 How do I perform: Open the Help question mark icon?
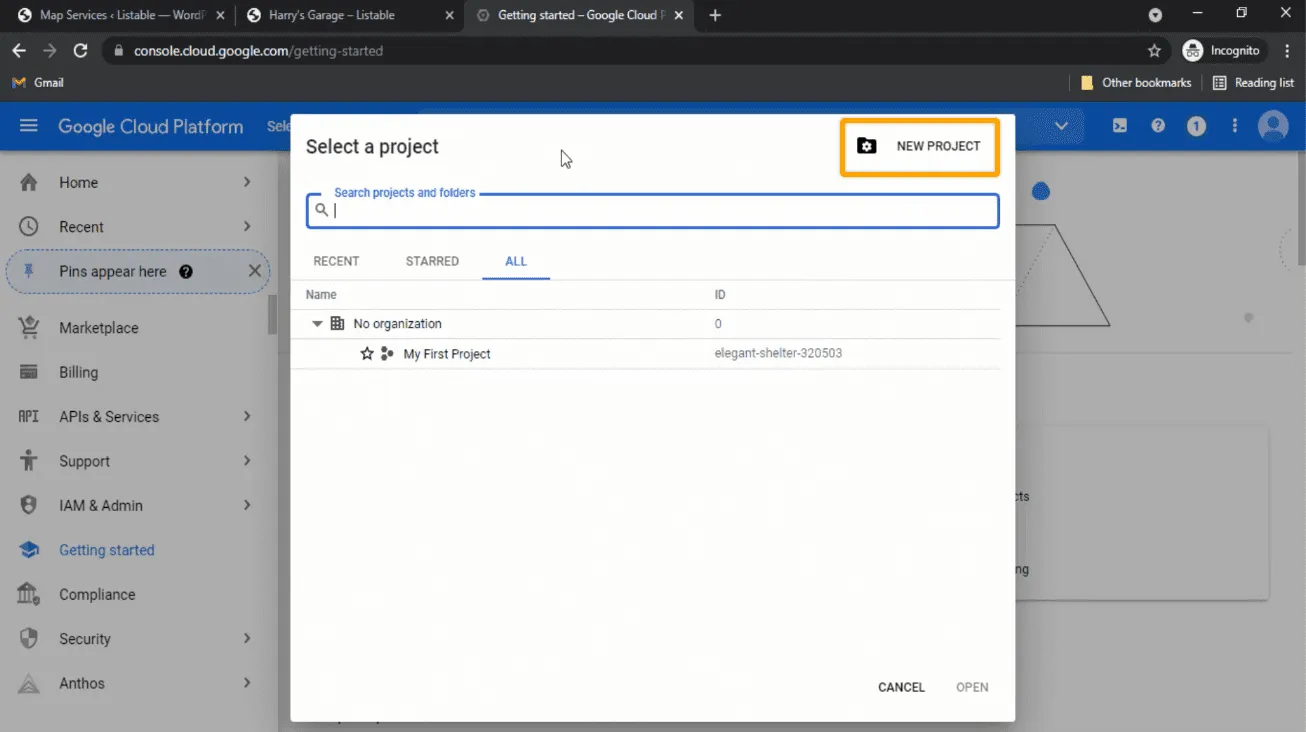tap(1158, 126)
